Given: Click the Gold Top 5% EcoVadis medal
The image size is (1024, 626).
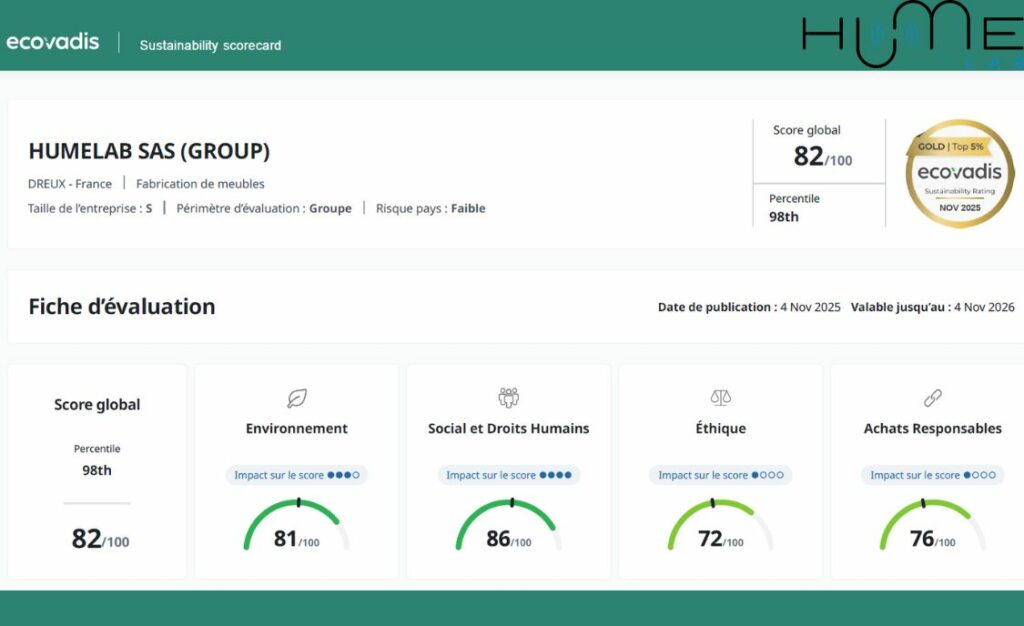Looking at the screenshot, I should 959,174.
